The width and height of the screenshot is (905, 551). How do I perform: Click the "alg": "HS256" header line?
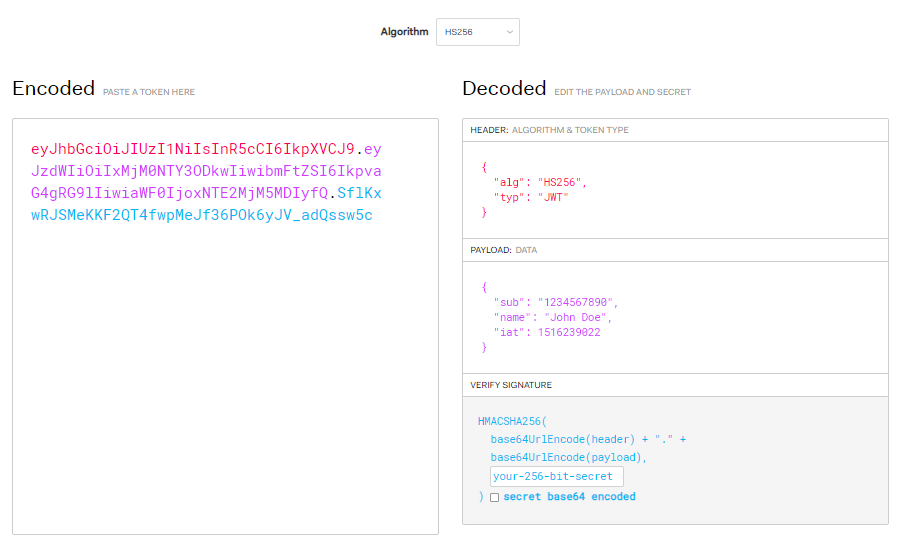[540, 182]
